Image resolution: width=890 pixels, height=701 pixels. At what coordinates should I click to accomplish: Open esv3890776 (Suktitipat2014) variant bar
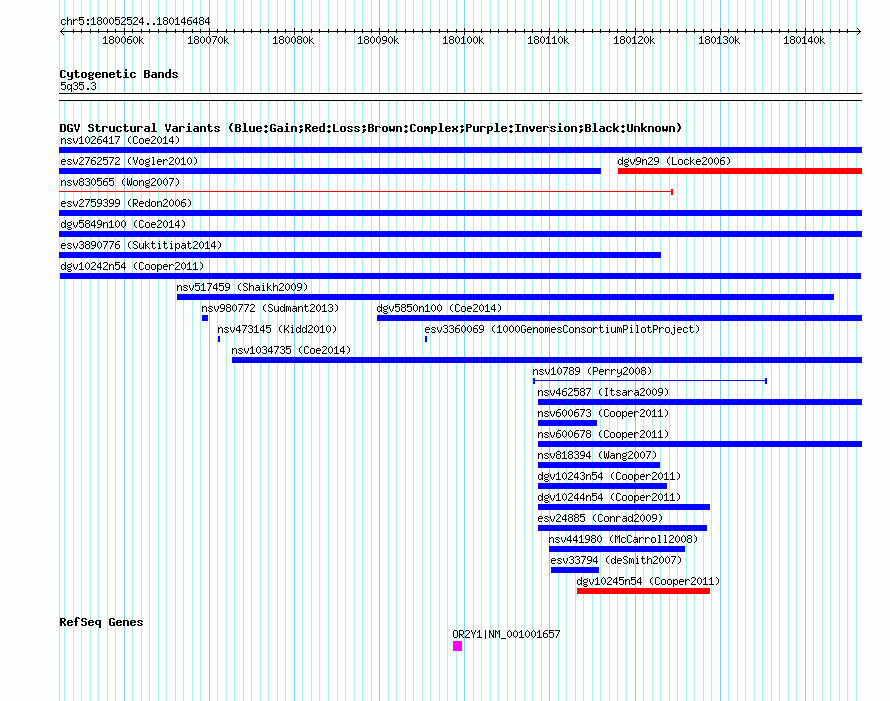coord(360,255)
